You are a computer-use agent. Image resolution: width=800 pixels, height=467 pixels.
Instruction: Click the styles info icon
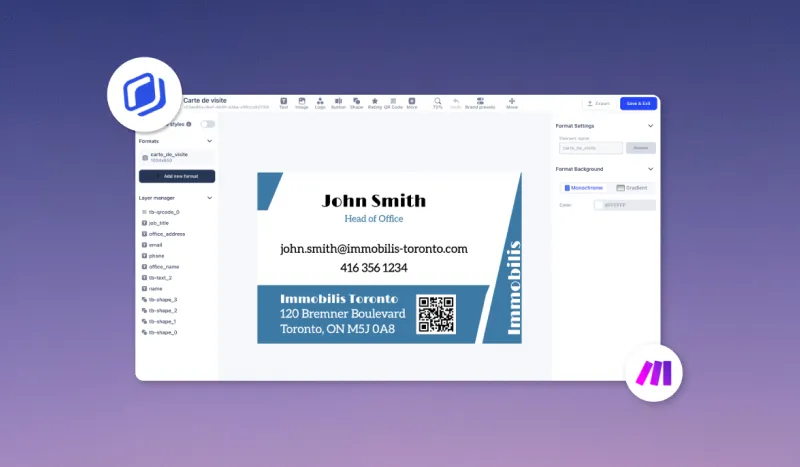189,124
